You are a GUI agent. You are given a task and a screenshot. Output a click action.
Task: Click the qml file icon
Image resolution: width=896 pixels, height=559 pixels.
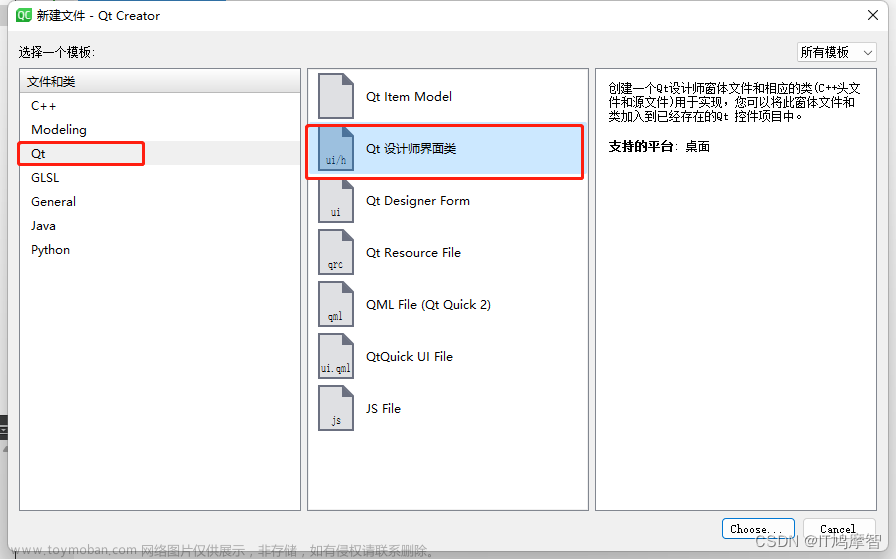(x=335, y=305)
